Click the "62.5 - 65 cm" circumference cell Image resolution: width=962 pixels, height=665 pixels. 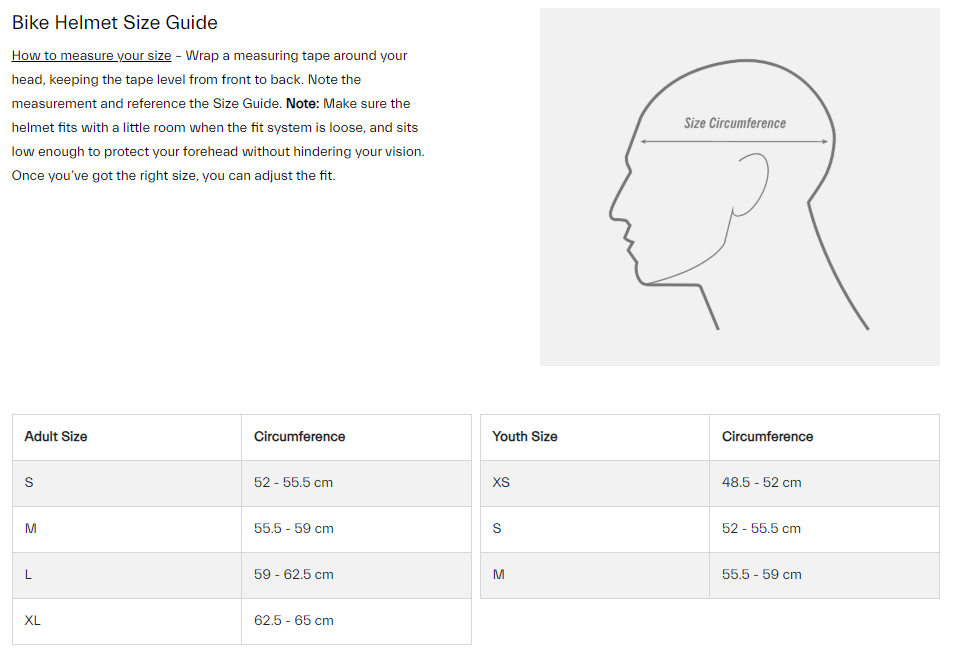[293, 621]
